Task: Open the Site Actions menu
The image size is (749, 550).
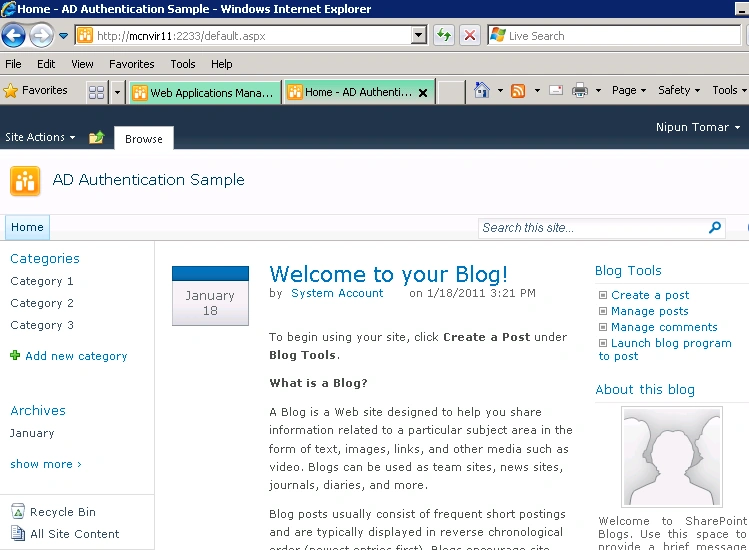Action: pos(40,137)
